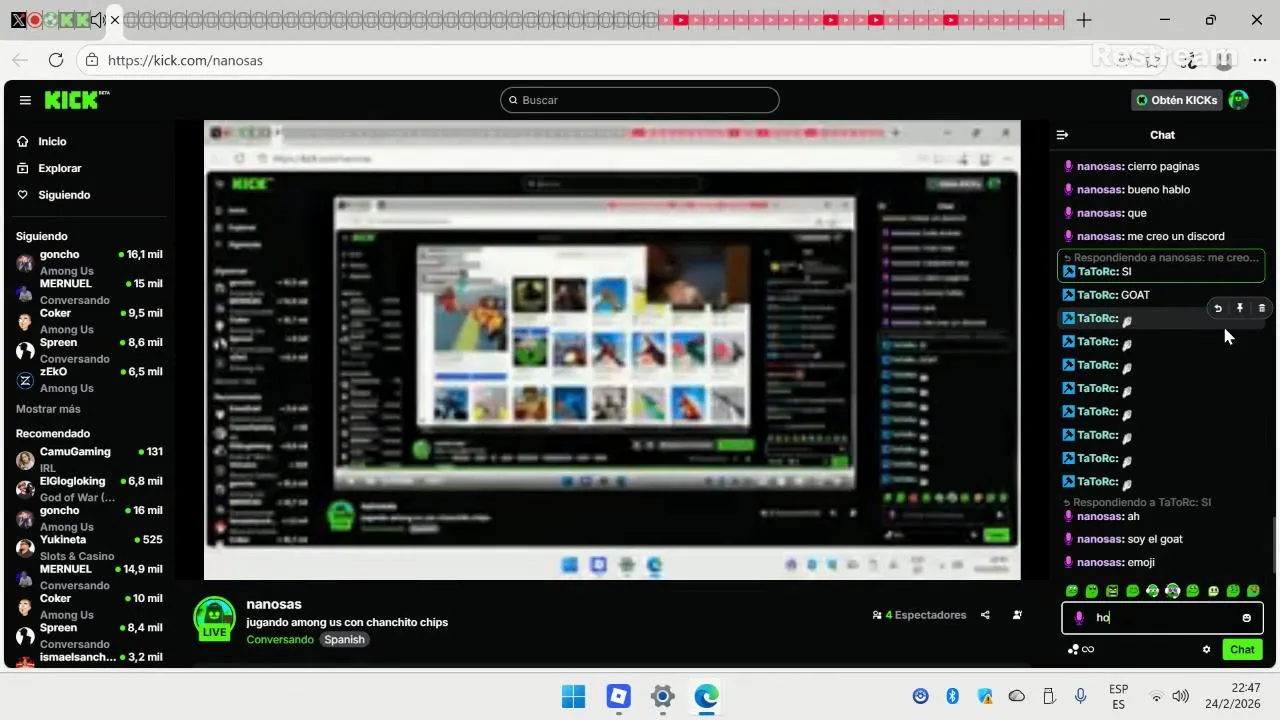The image size is (1280, 720).
Task: Click the Obtén KICKs button
Action: click(1176, 100)
